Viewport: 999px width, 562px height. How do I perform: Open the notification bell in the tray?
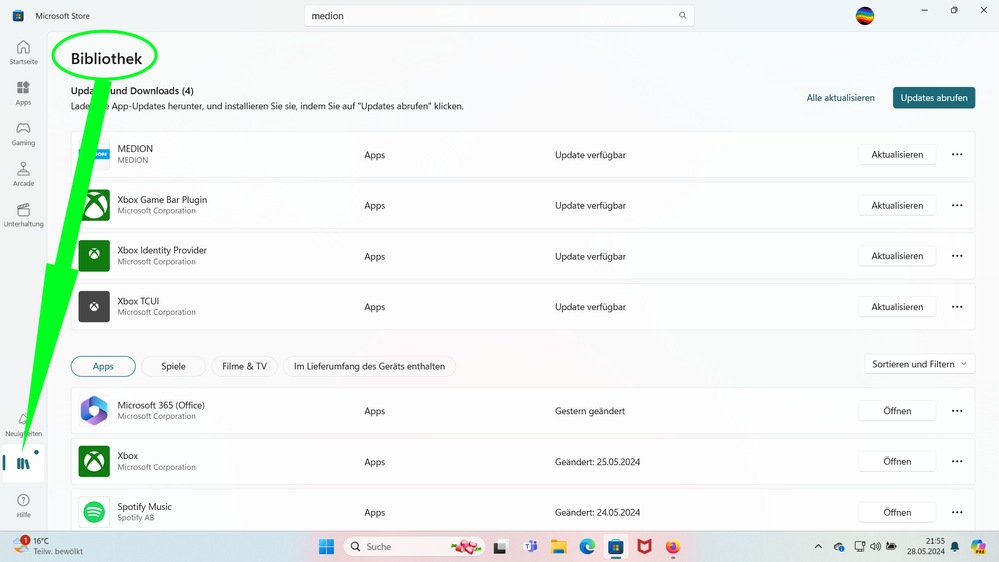[954, 547]
